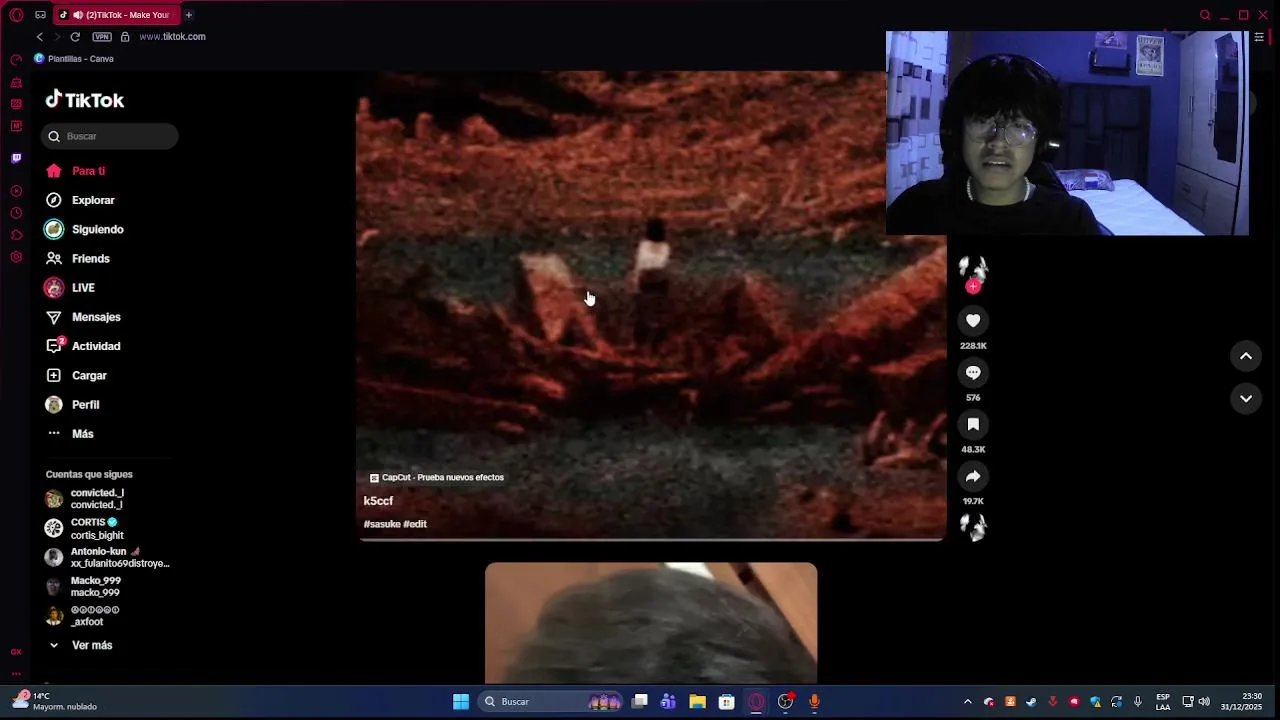Screen dimensions: 1280x720
Task: Focus the TikTok Buscar search box
Action: (110, 136)
